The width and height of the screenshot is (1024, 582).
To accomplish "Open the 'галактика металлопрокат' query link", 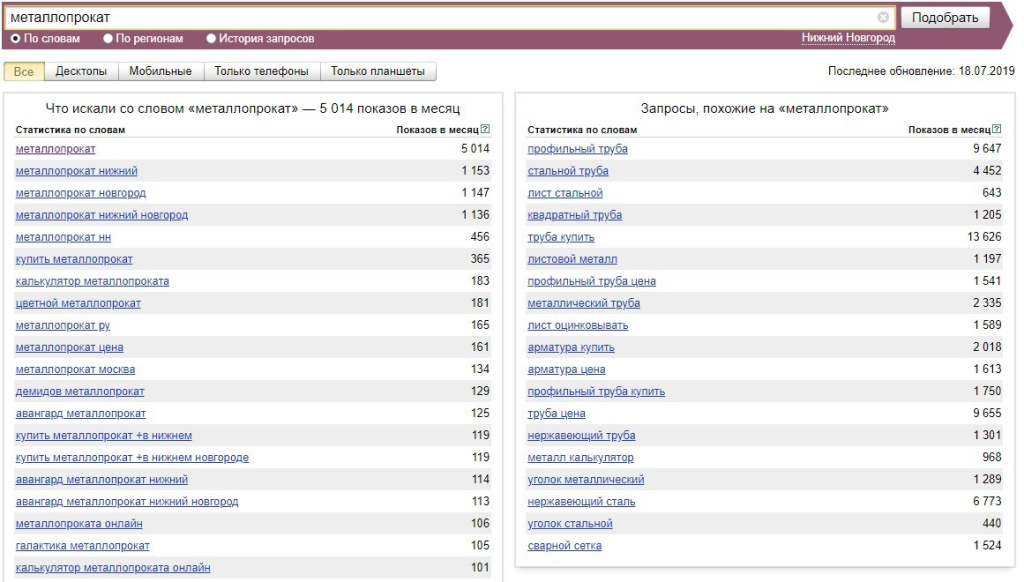I will (x=82, y=546).
